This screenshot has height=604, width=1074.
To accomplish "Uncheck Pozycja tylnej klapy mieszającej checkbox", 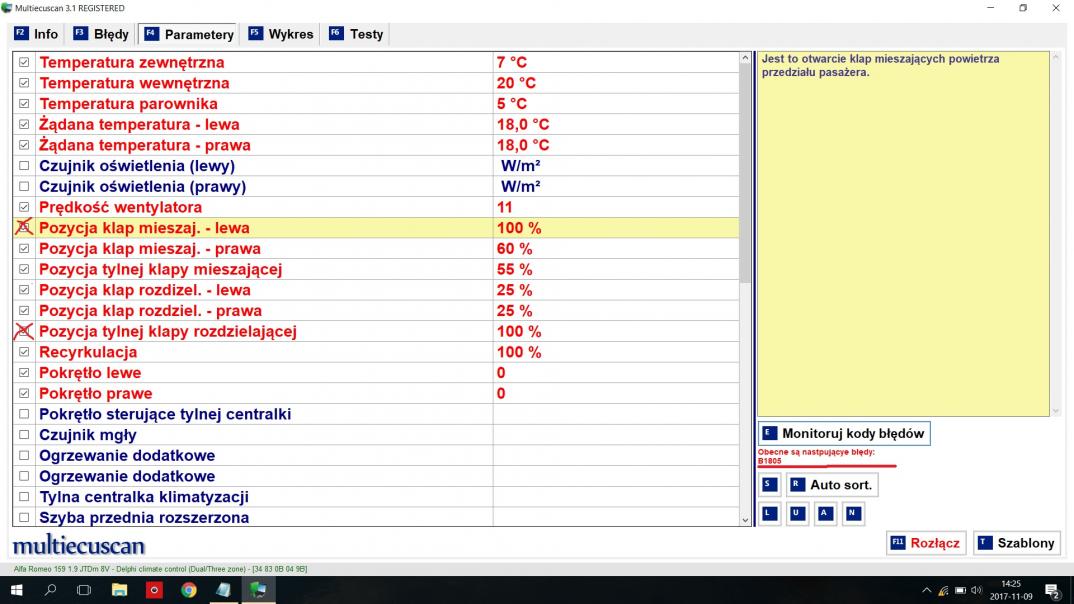I will [24, 269].
